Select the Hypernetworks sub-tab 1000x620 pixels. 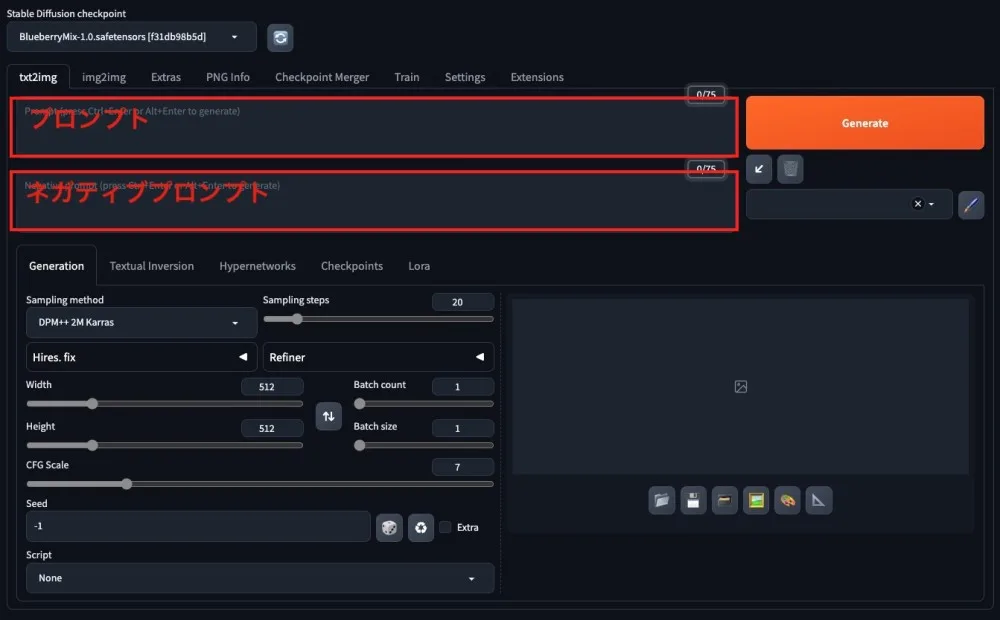pyautogui.click(x=258, y=266)
